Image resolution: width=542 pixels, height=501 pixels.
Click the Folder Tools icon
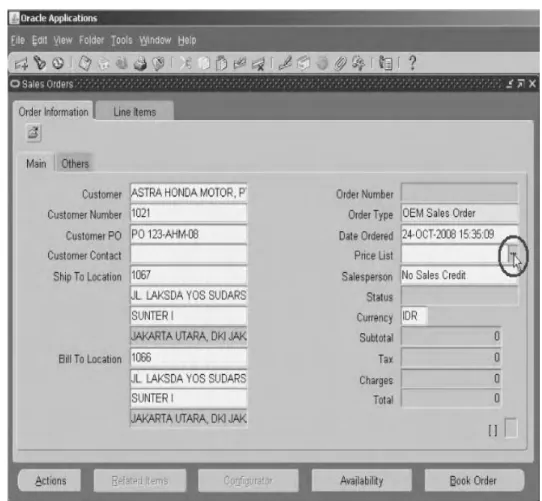point(358,64)
